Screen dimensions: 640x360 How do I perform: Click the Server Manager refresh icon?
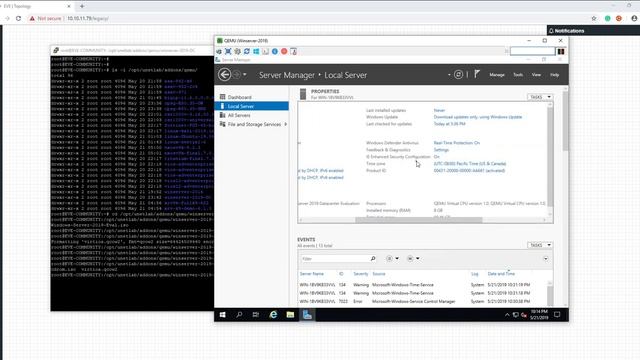(458, 75)
